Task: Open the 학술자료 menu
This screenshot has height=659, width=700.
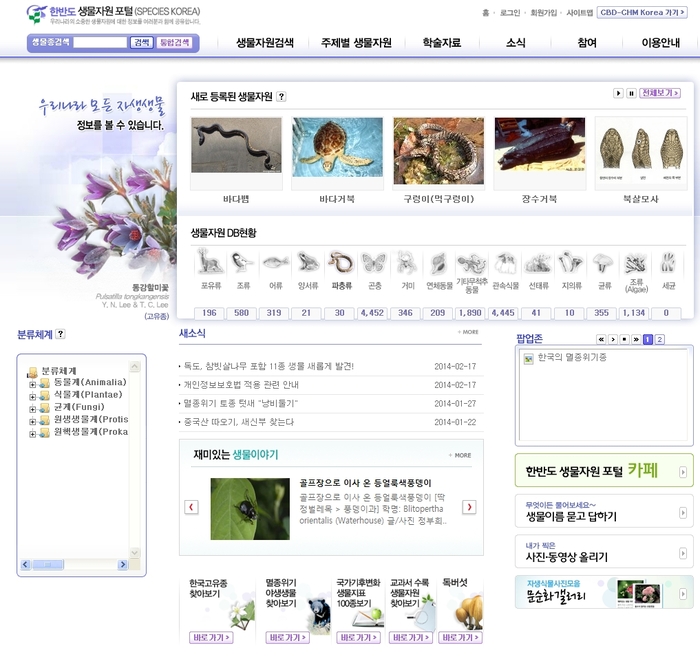Action: pyautogui.click(x=442, y=43)
